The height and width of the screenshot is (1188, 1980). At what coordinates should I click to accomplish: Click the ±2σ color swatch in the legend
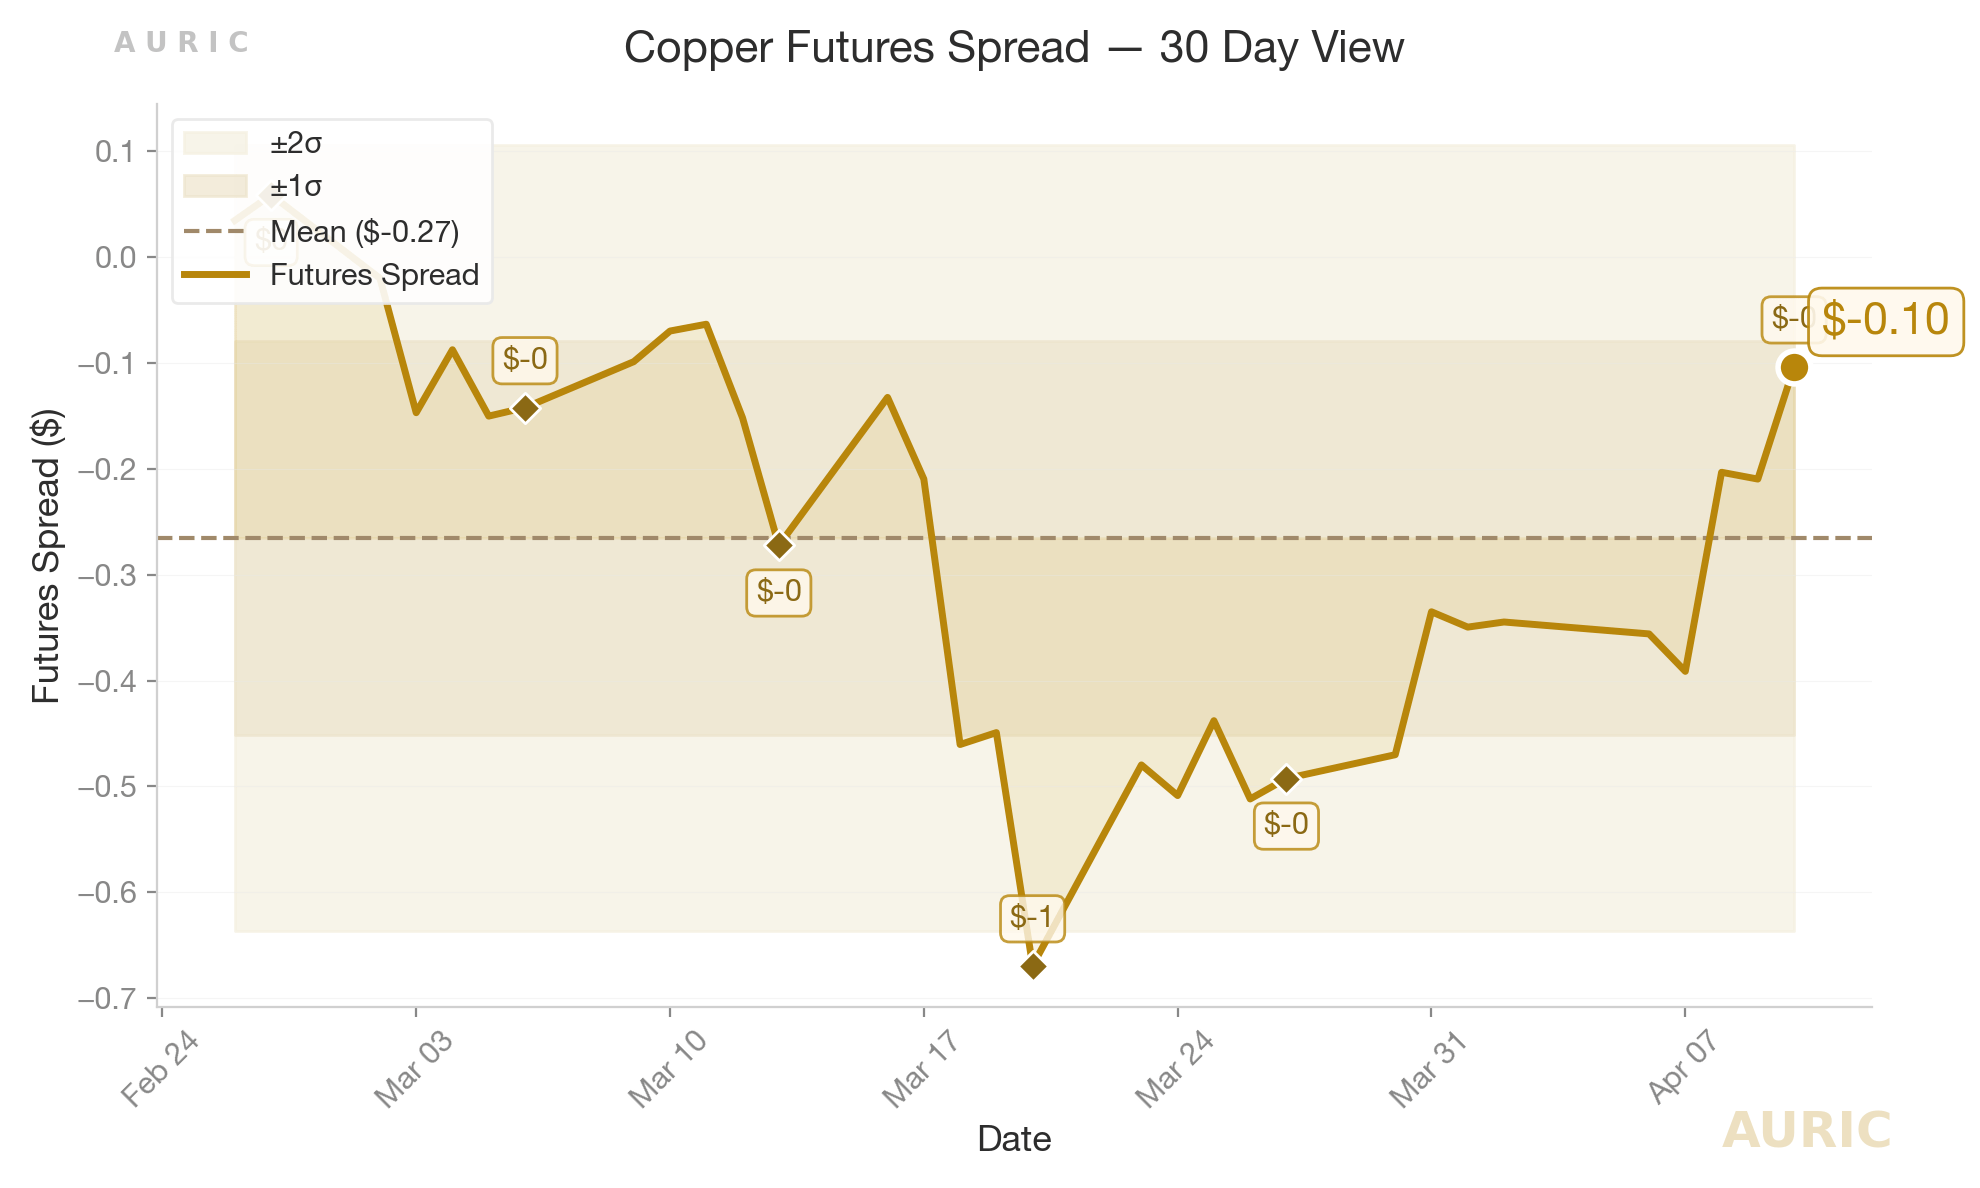(215, 144)
